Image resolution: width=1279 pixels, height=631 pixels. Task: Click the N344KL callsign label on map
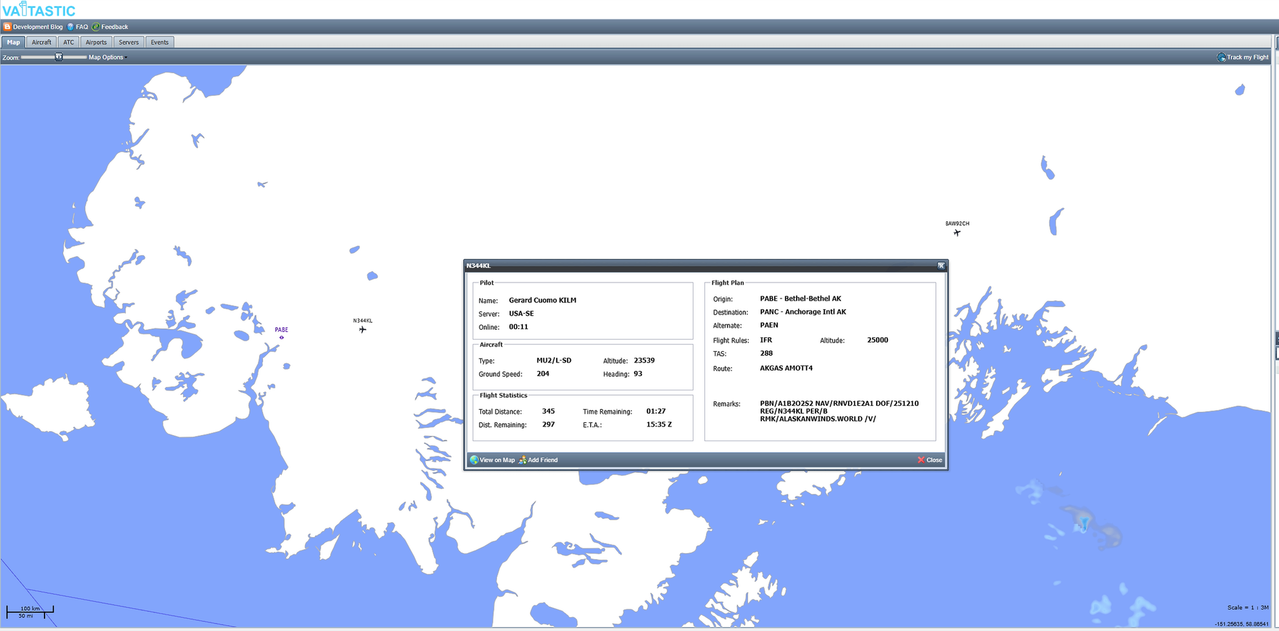[363, 320]
